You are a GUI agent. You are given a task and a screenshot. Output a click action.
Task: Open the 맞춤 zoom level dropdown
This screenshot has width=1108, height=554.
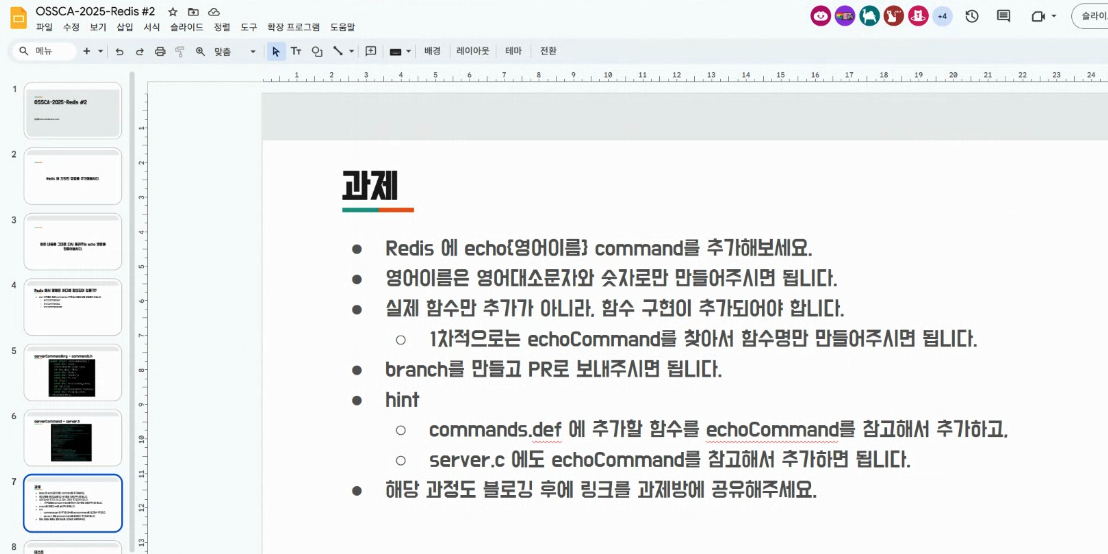point(235,51)
